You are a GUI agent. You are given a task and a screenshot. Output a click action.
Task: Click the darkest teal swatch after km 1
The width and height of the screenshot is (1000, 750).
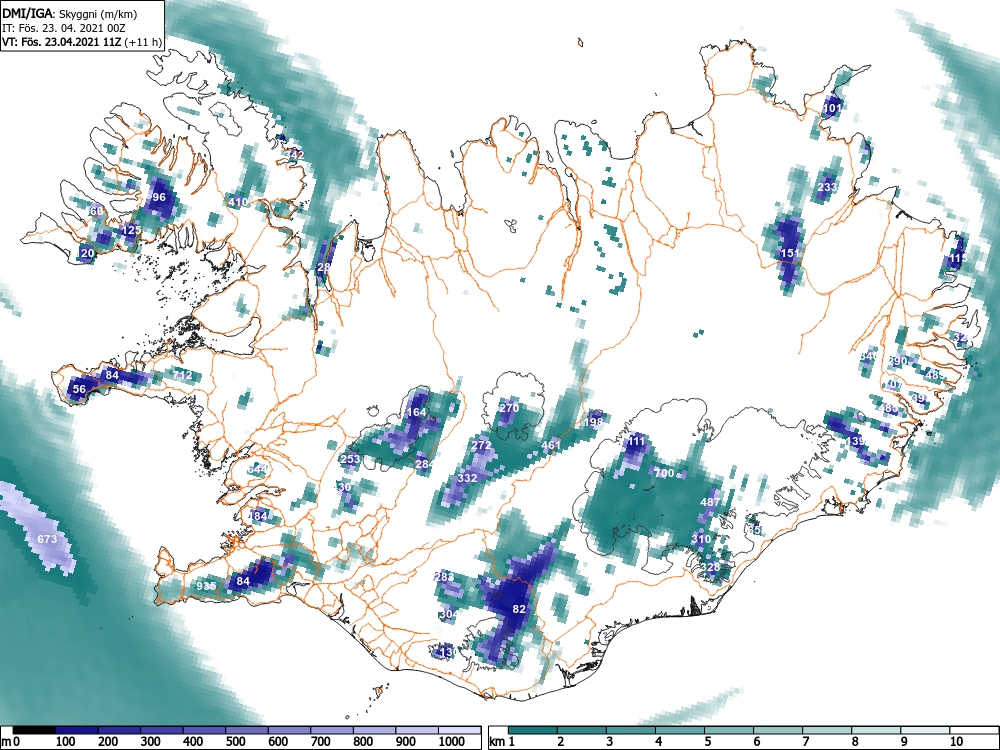pyautogui.click(x=533, y=730)
